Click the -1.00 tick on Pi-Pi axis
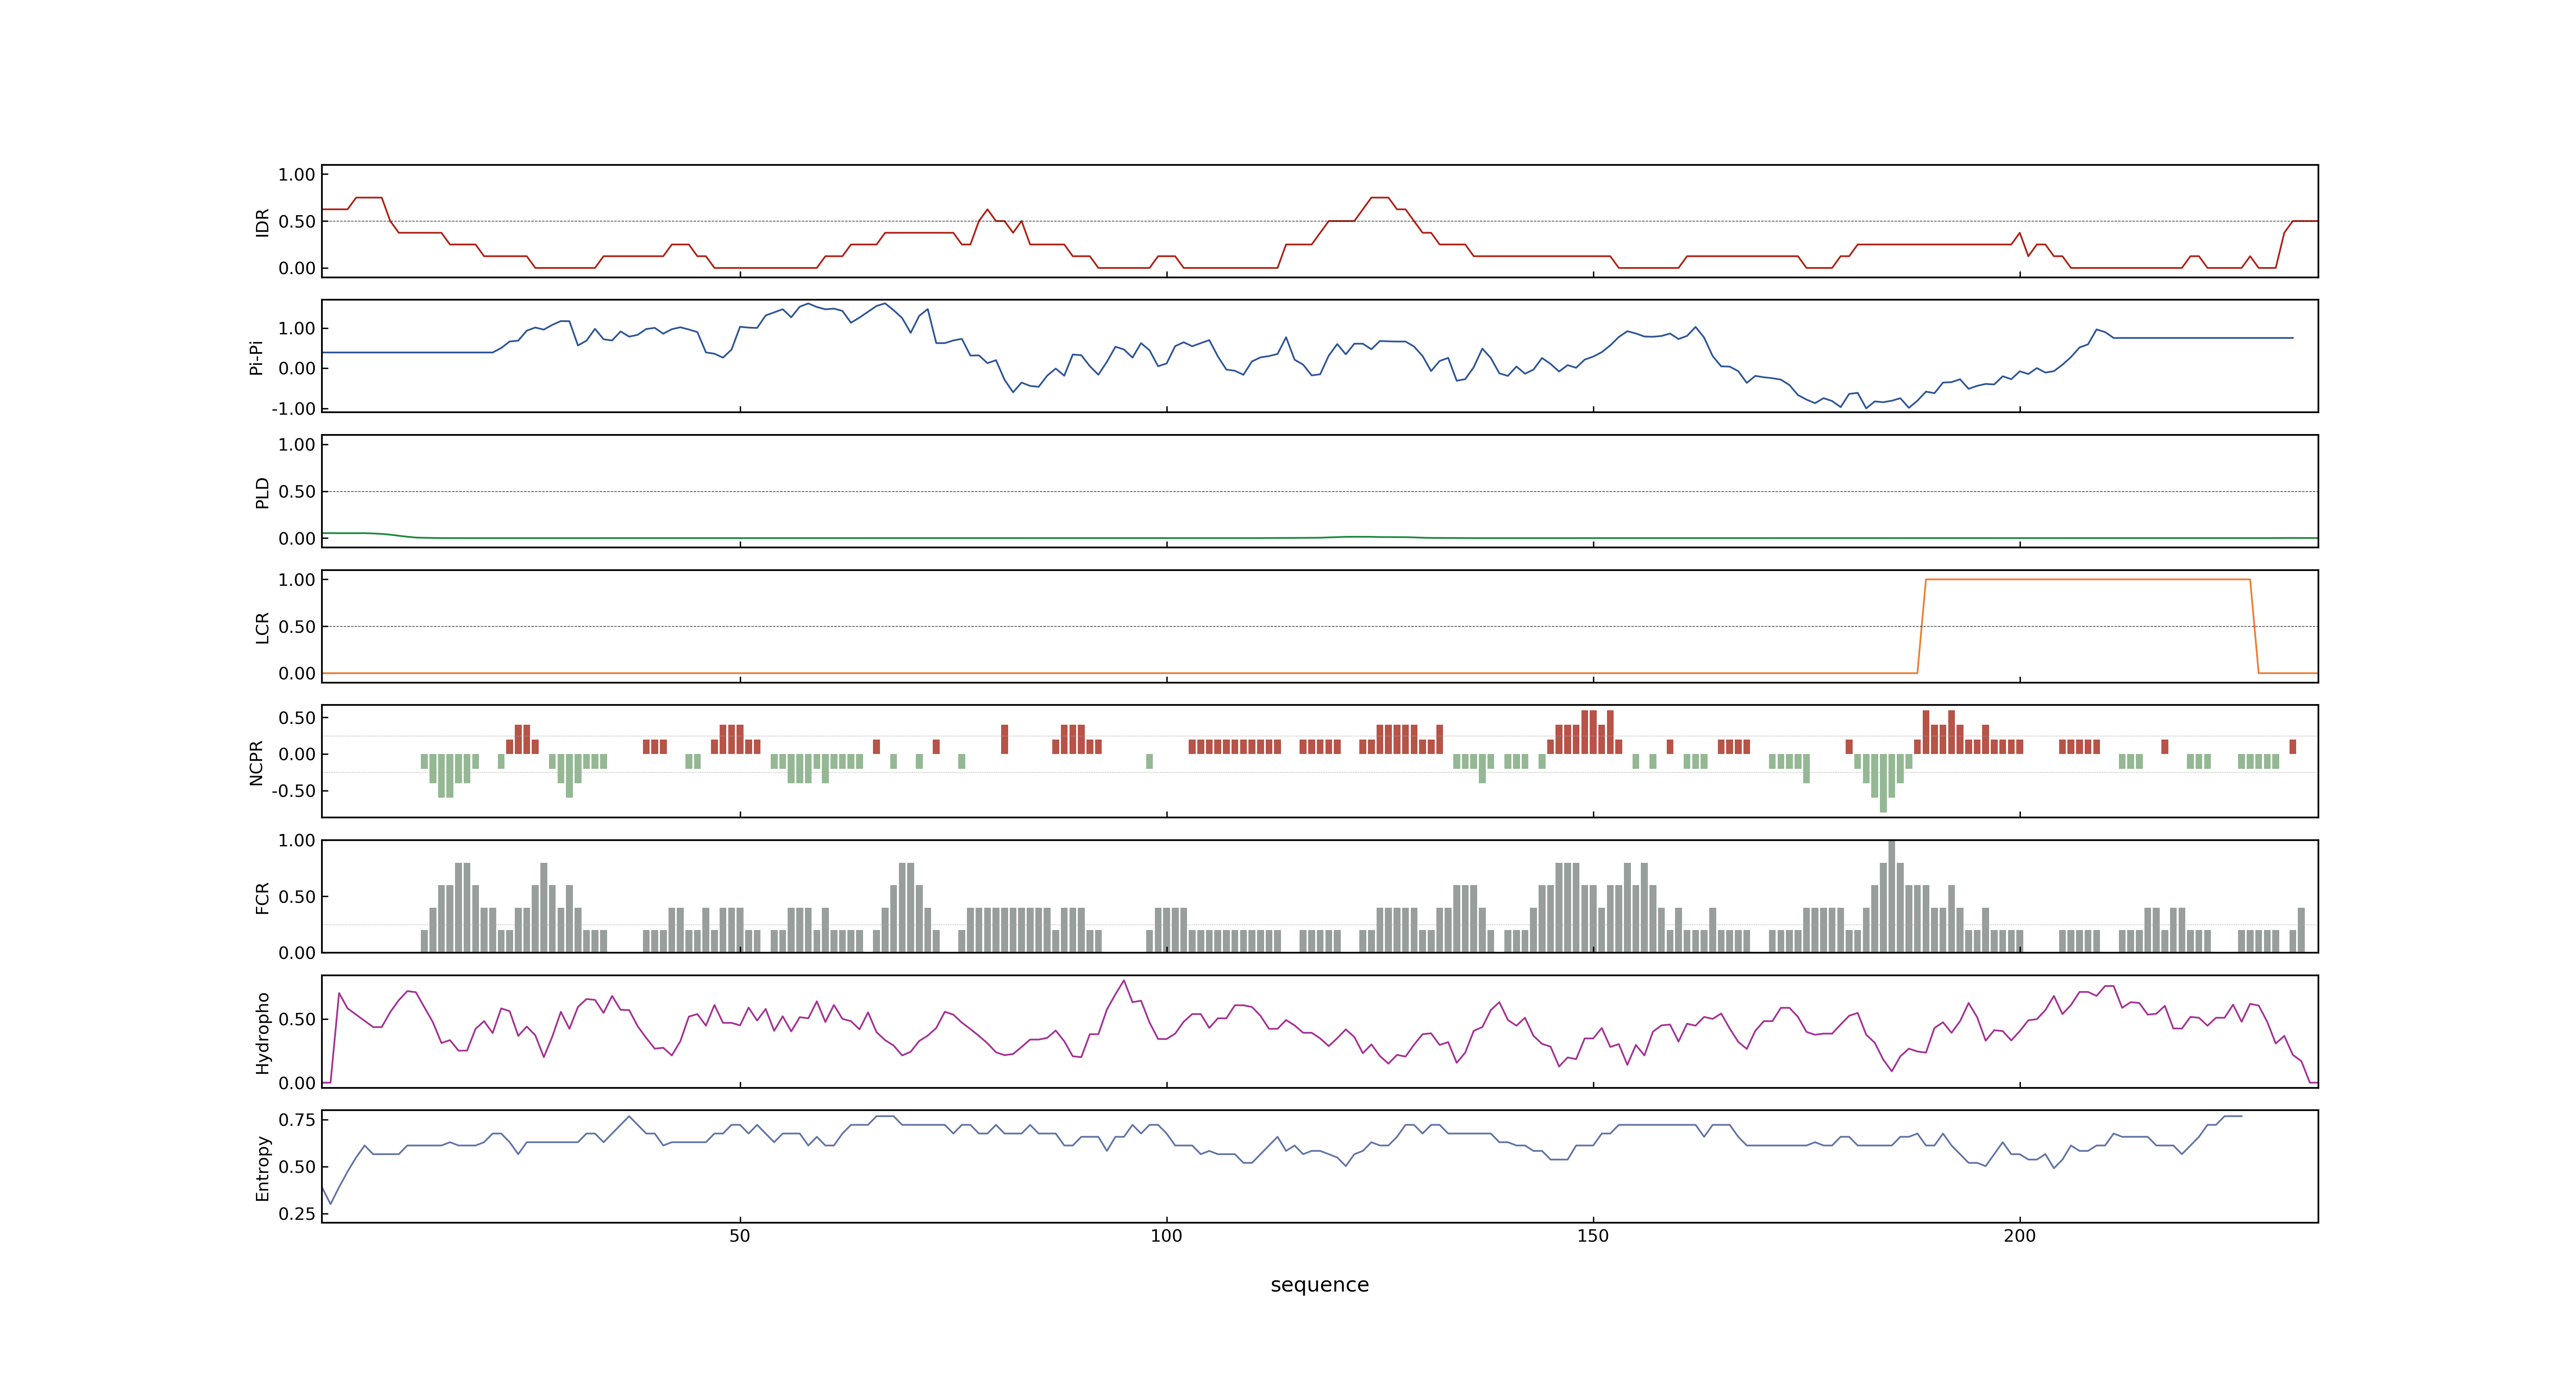The width and height of the screenshot is (2576, 1374). tap(293, 409)
